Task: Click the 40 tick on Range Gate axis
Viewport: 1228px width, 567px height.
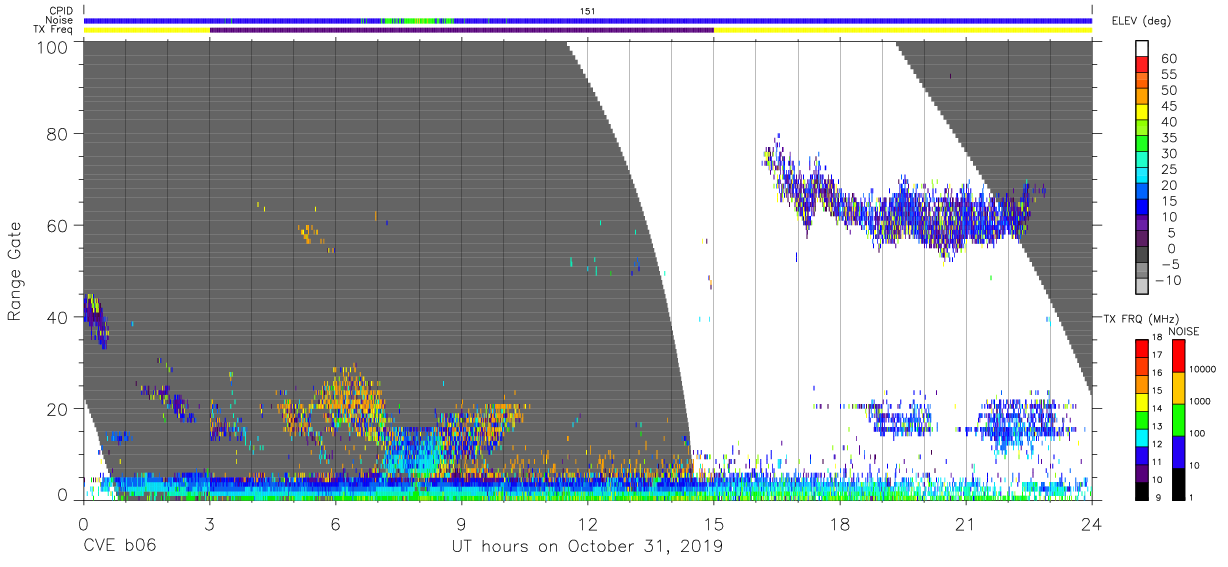Action: click(x=57, y=317)
